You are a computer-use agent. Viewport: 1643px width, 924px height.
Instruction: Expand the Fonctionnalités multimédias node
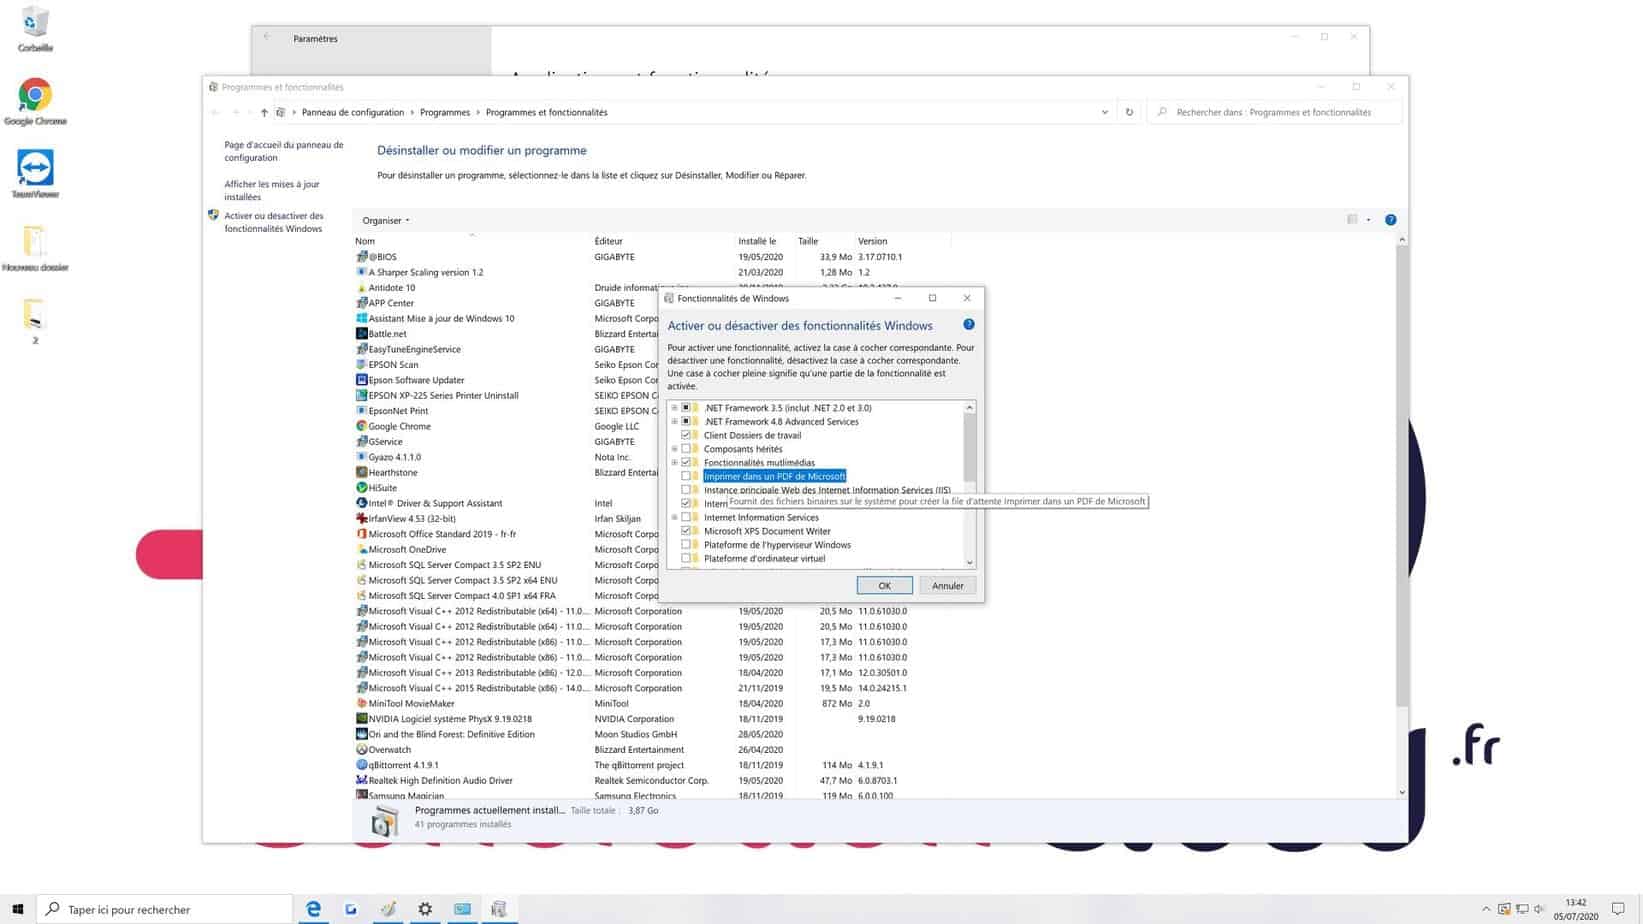click(x=674, y=463)
